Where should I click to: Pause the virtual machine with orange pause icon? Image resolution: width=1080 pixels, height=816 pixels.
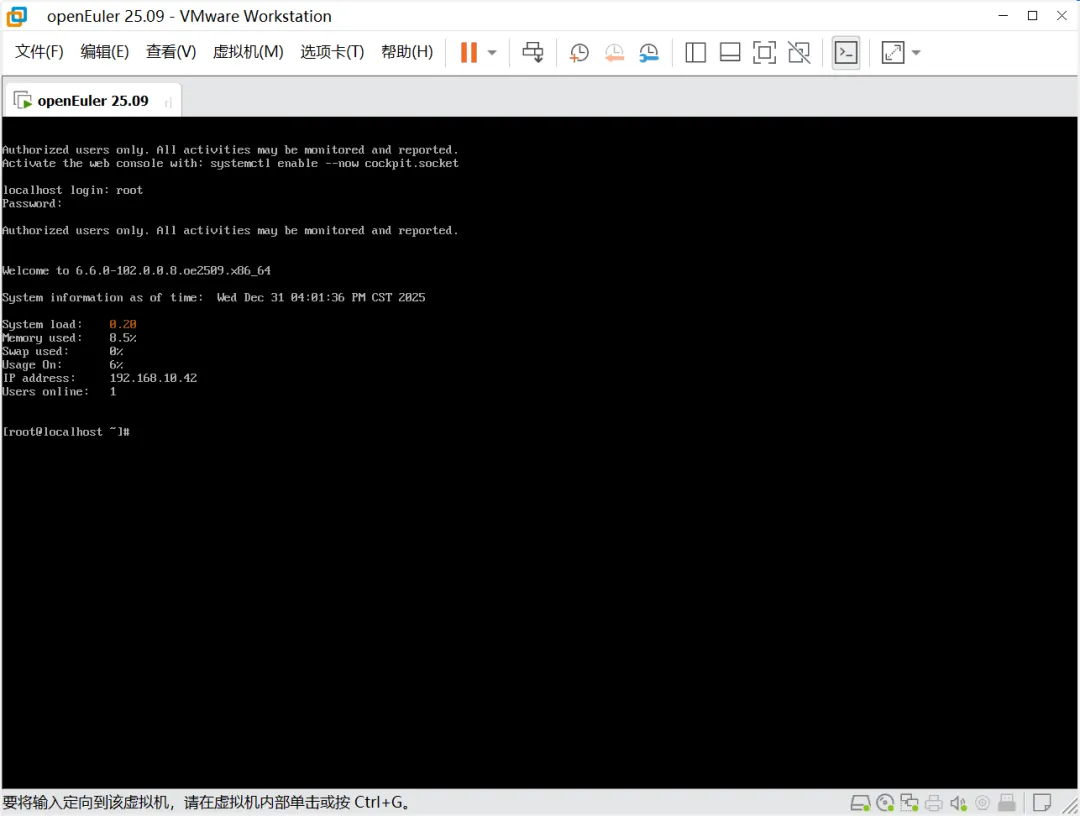point(469,52)
